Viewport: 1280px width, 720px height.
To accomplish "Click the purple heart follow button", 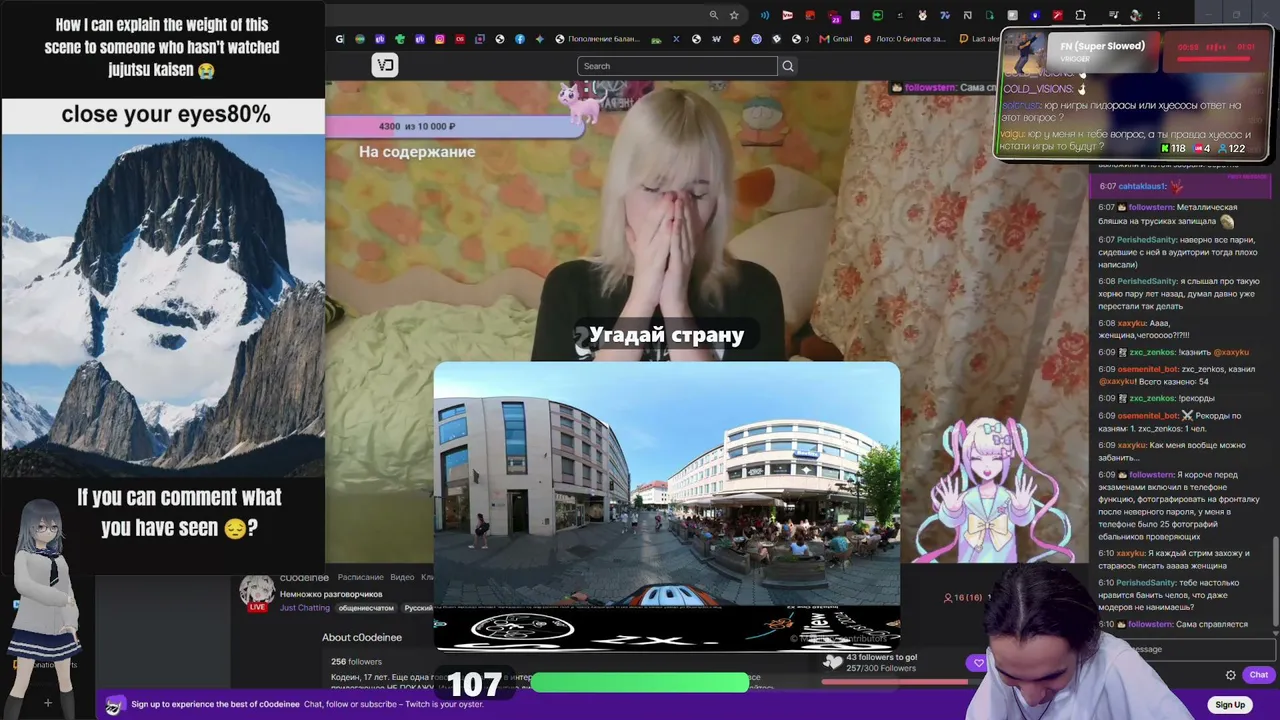I will click(x=978, y=663).
